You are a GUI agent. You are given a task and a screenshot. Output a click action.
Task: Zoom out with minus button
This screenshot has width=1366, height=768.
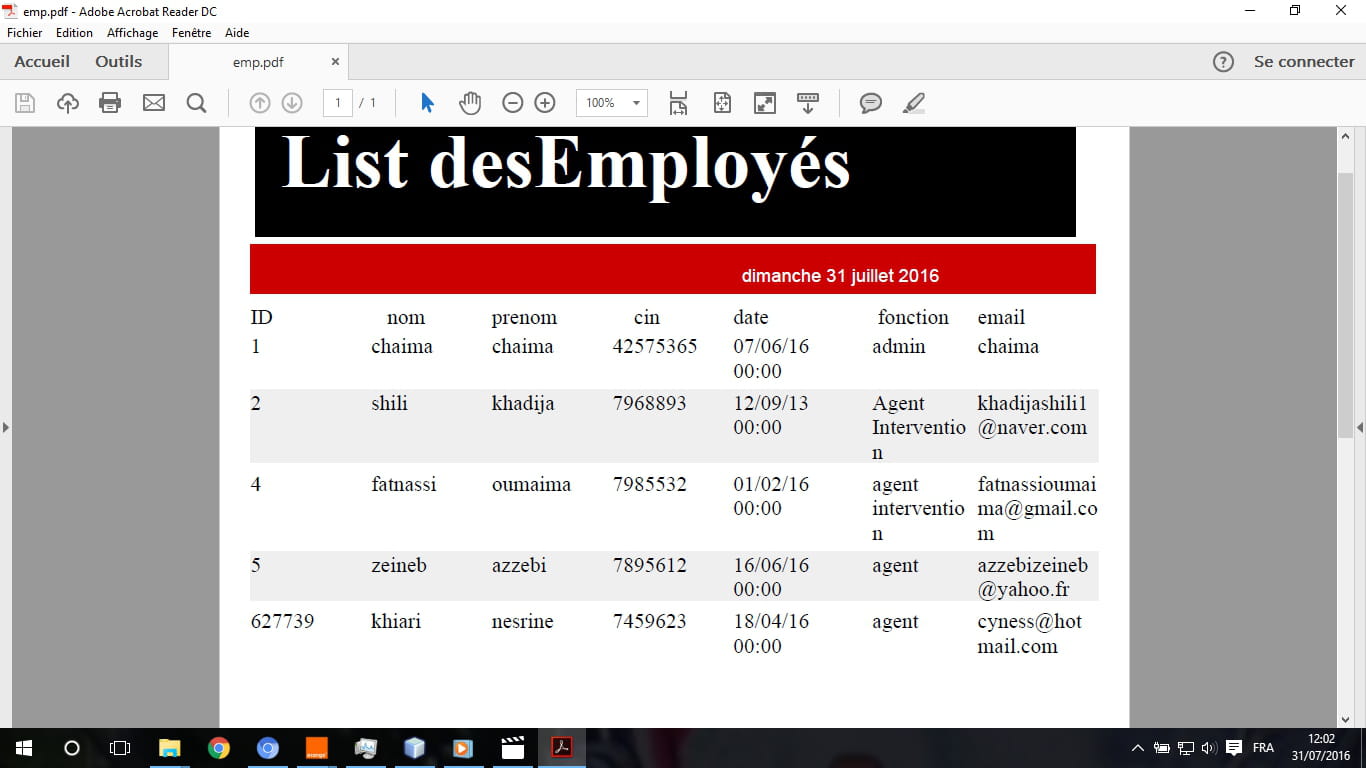[x=513, y=103]
